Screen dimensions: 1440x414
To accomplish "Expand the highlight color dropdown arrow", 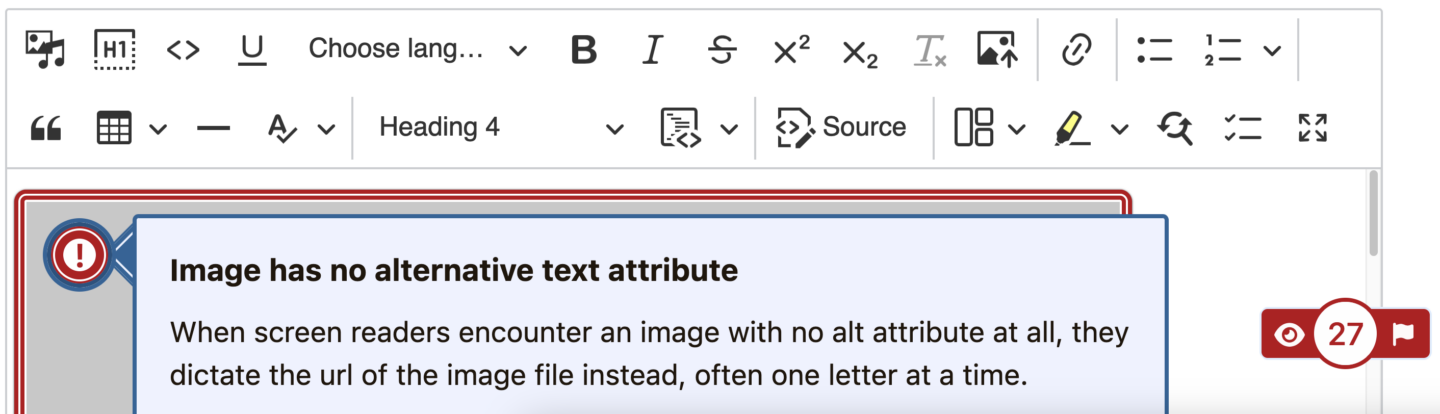I will [1120, 128].
